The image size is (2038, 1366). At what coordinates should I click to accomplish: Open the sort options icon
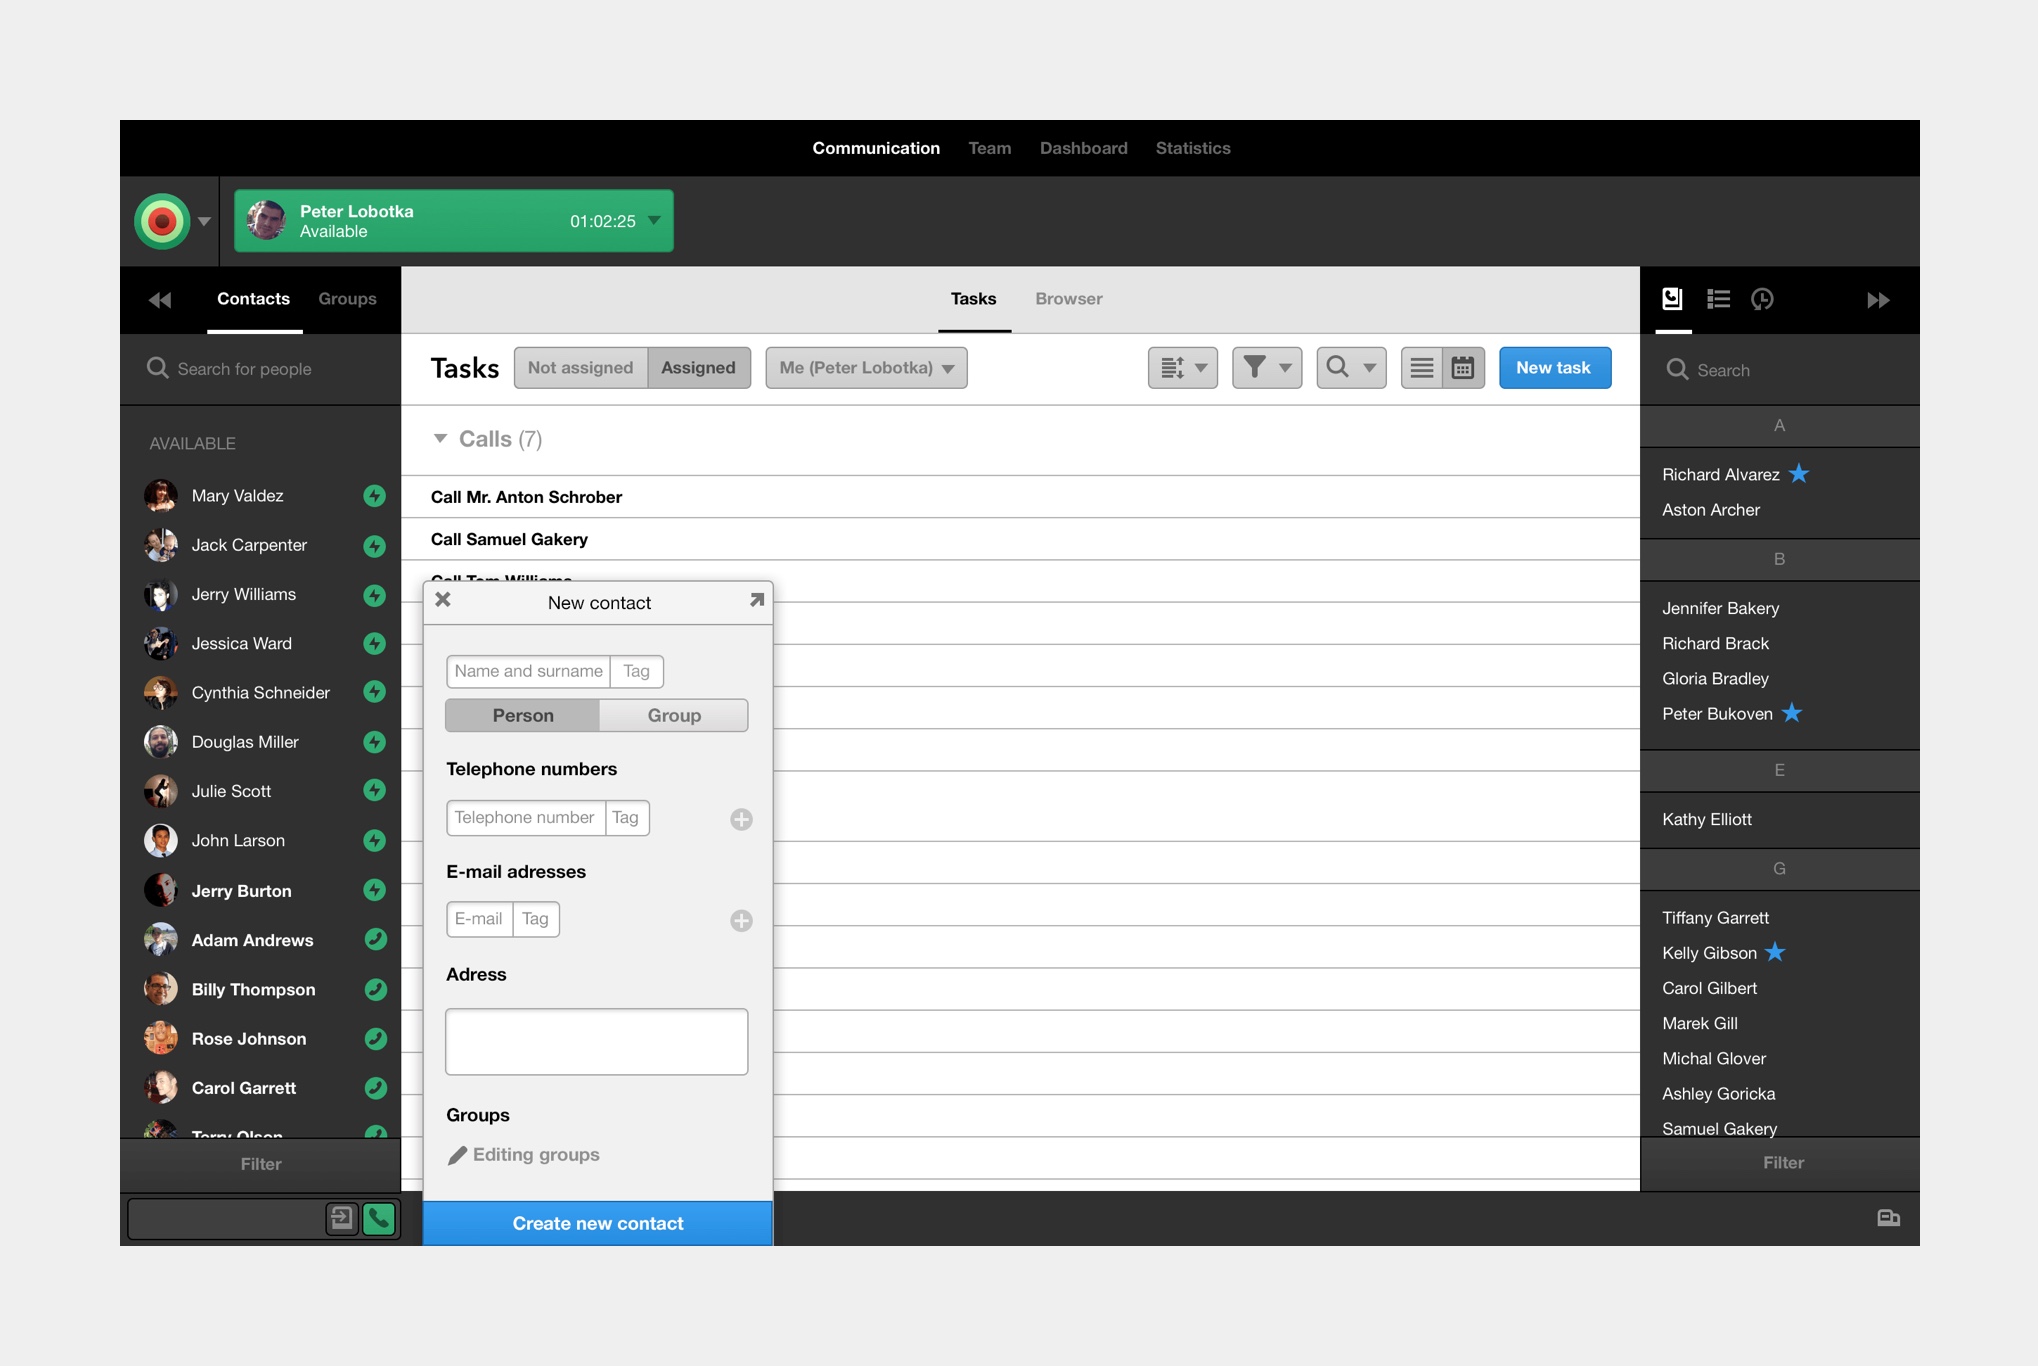[x=1182, y=367]
